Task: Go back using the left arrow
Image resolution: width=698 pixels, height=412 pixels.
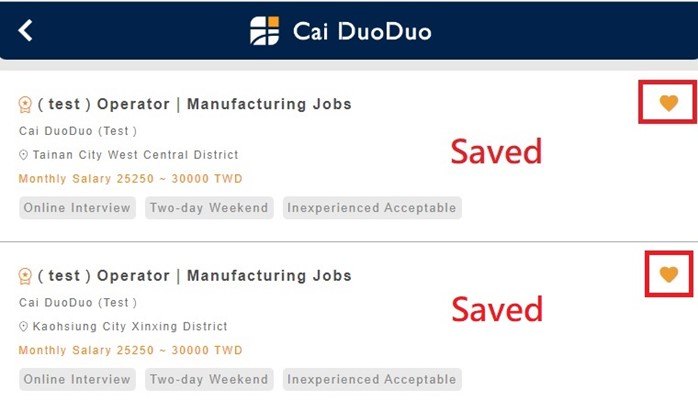Action: (26, 30)
